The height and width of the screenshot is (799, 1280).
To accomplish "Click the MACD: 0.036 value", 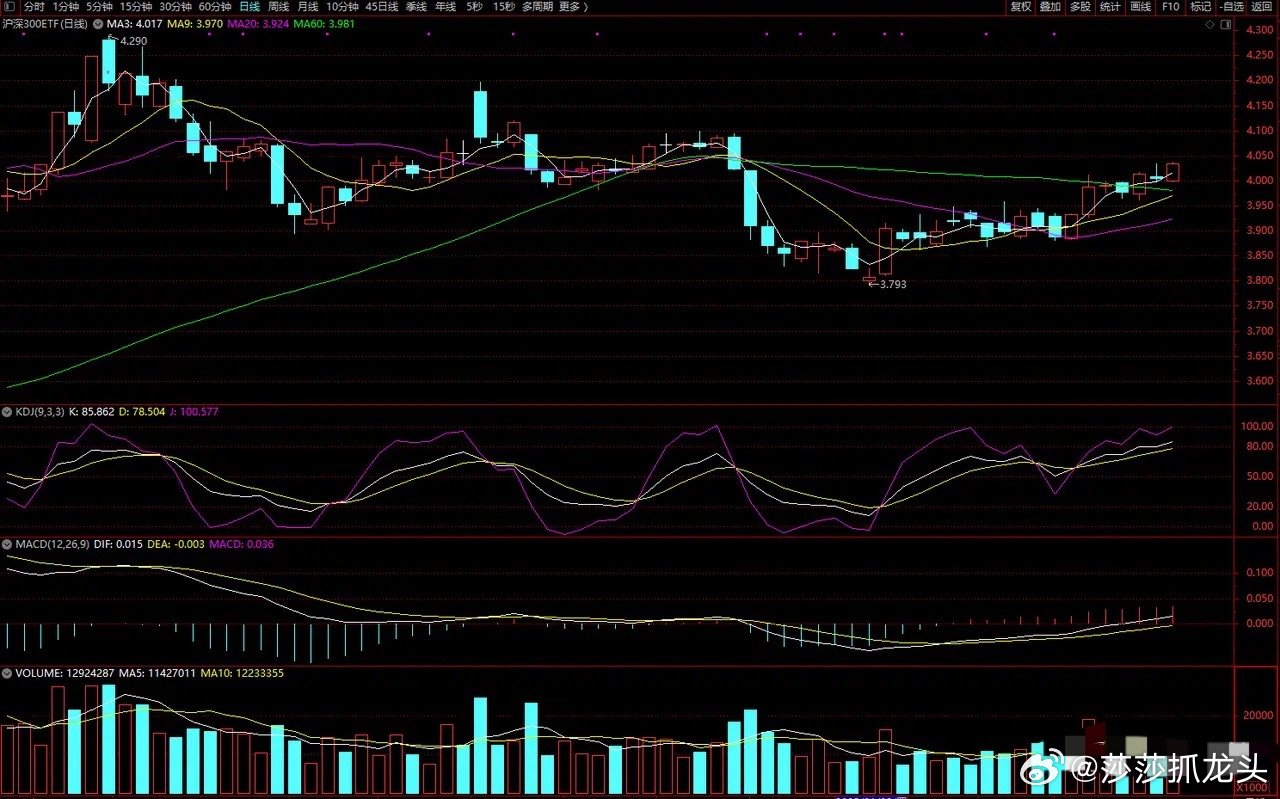I will point(241,544).
